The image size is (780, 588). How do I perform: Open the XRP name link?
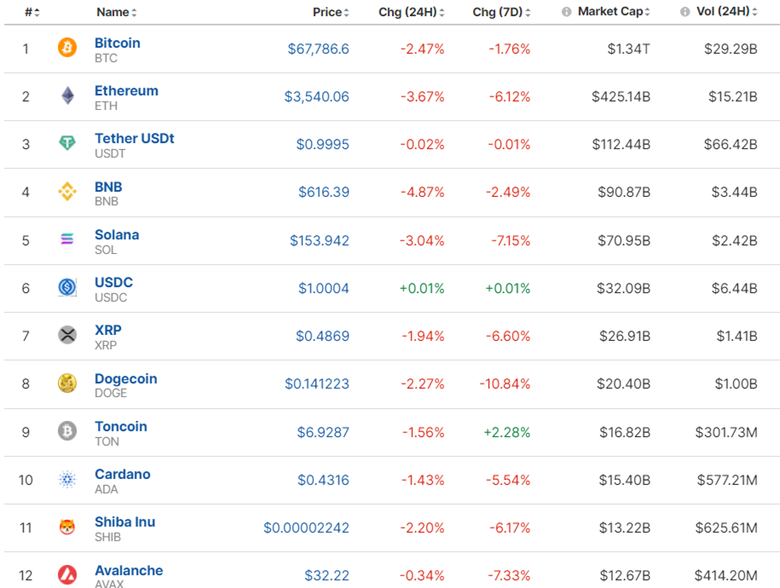(x=108, y=330)
